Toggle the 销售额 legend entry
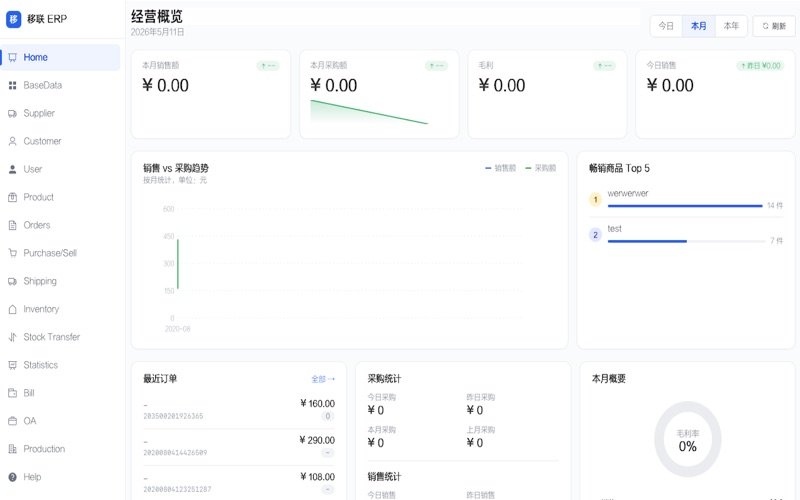Screen dimensions: 800x500 (x=501, y=168)
